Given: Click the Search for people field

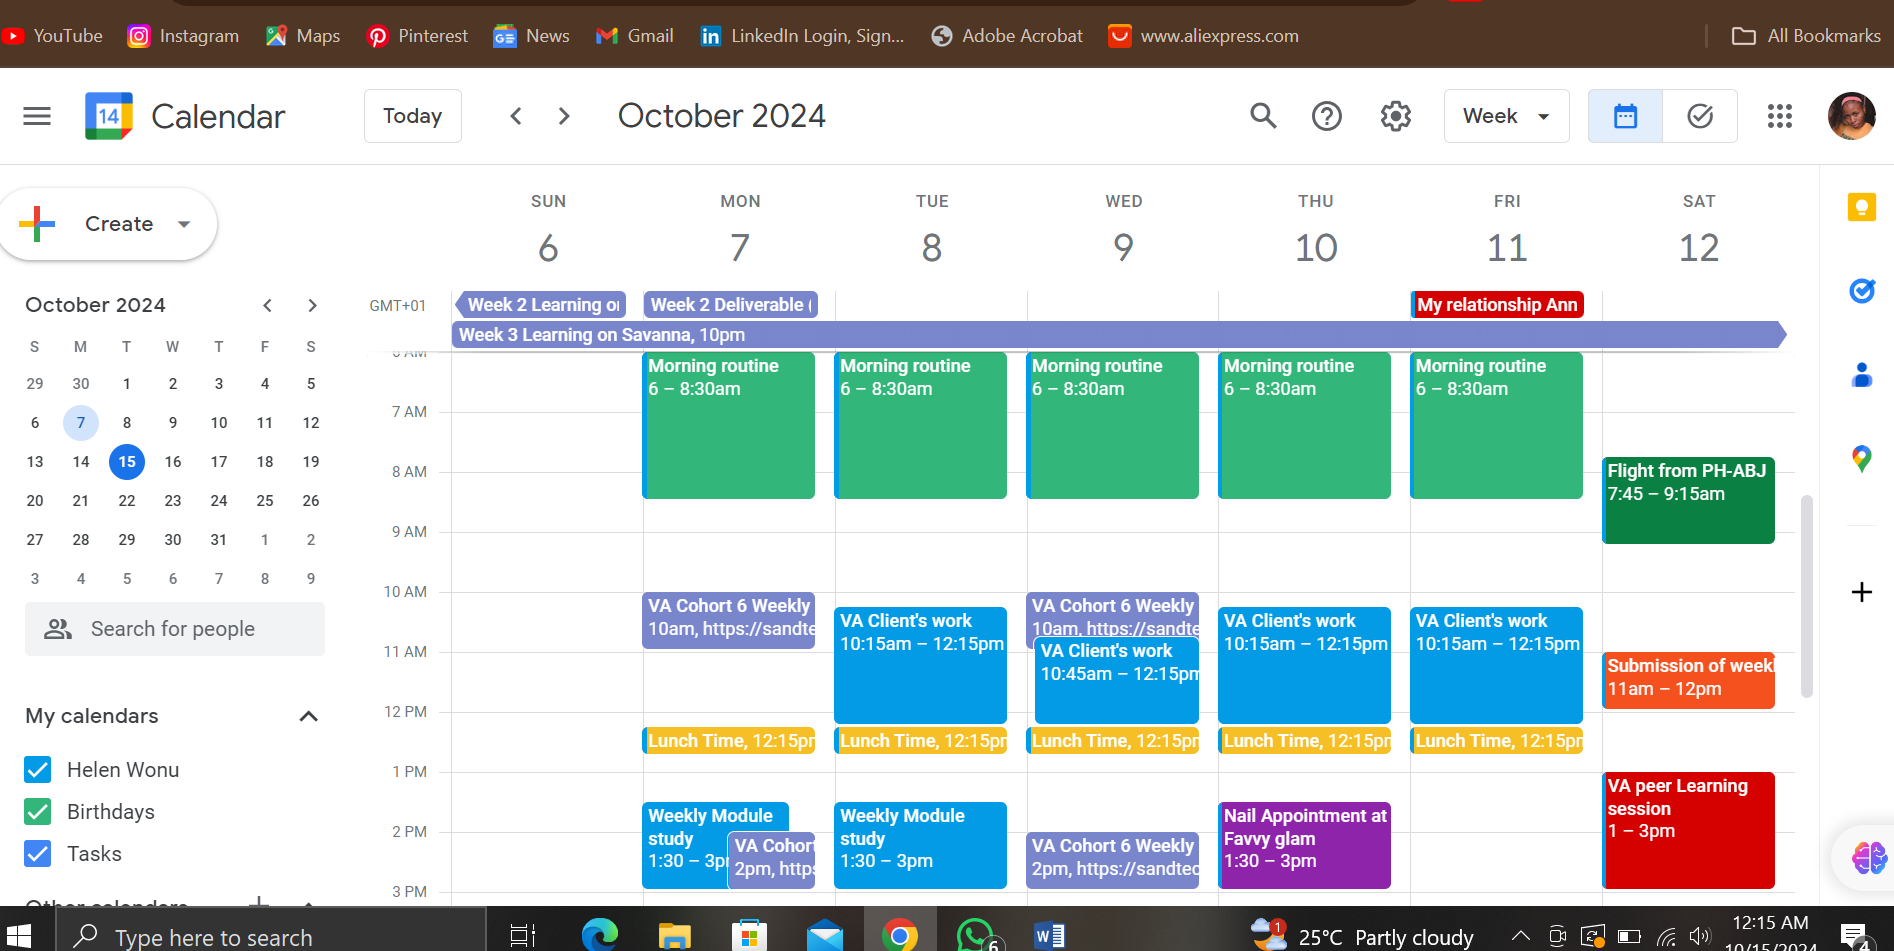Looking at the screenshot, I should click(x=175, y=629).
